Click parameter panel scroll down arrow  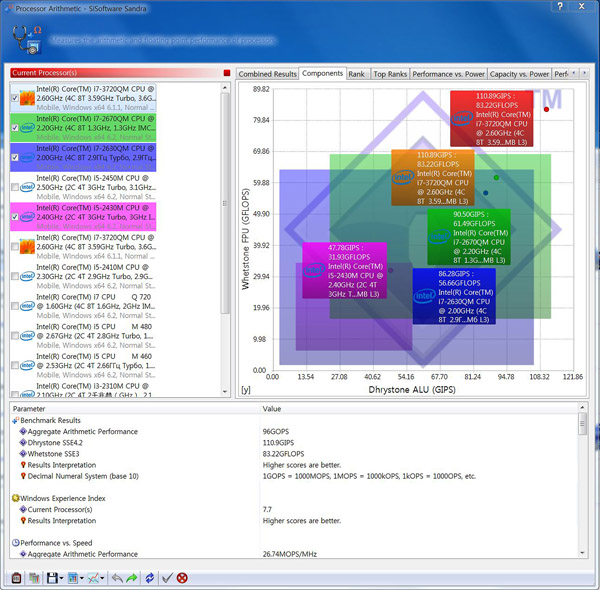click(582, 553)
